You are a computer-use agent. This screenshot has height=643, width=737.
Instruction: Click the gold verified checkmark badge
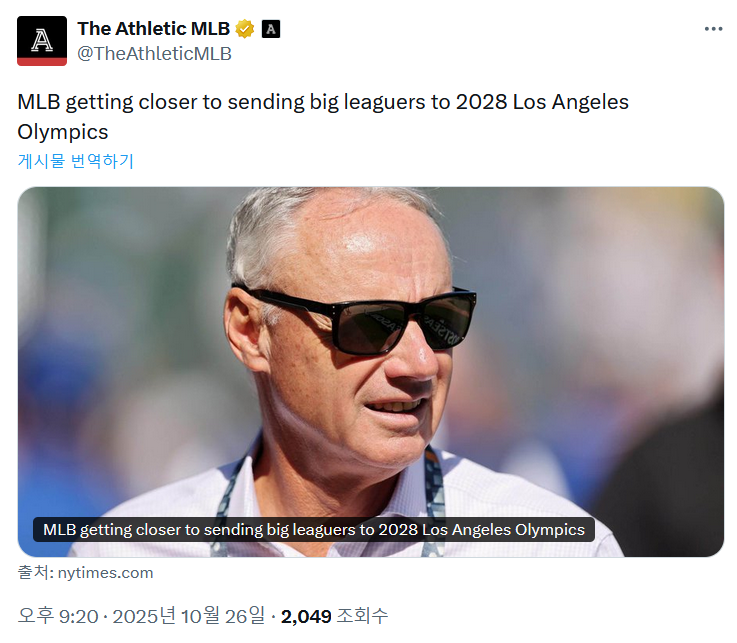point(245,28)
